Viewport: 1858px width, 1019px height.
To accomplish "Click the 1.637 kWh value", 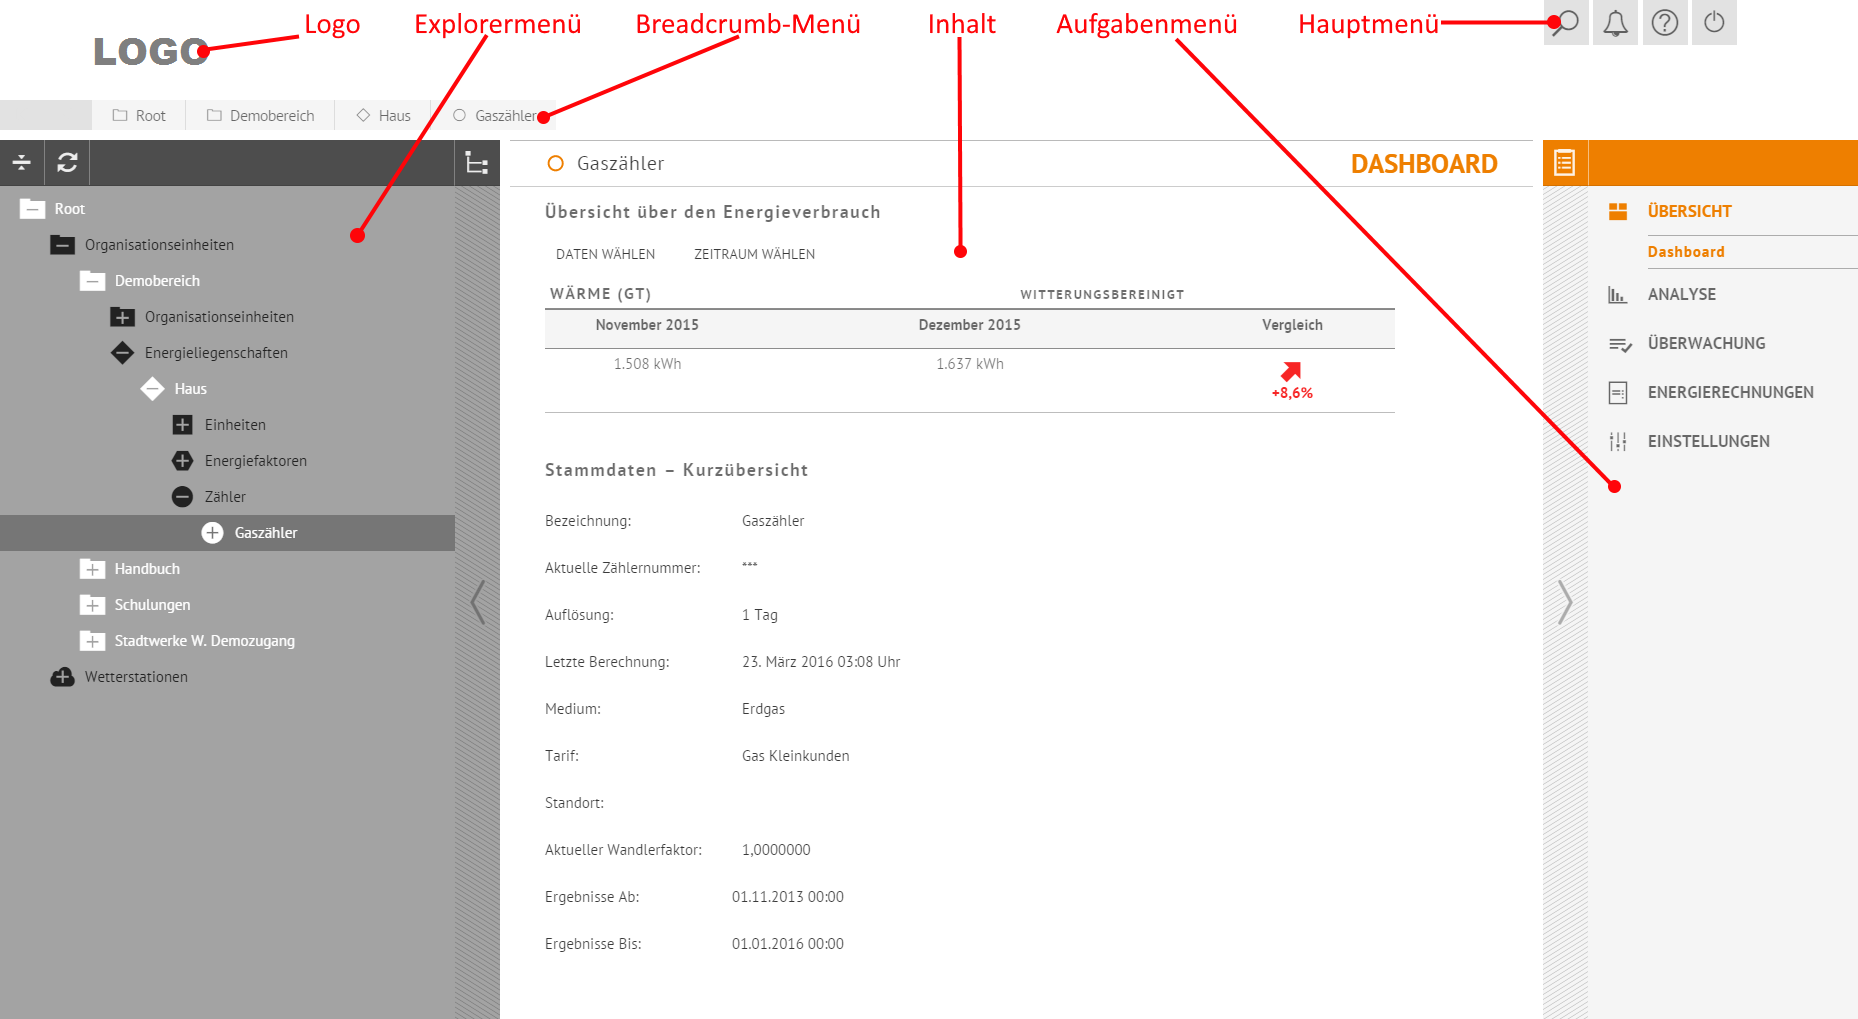I will [970, 364].
